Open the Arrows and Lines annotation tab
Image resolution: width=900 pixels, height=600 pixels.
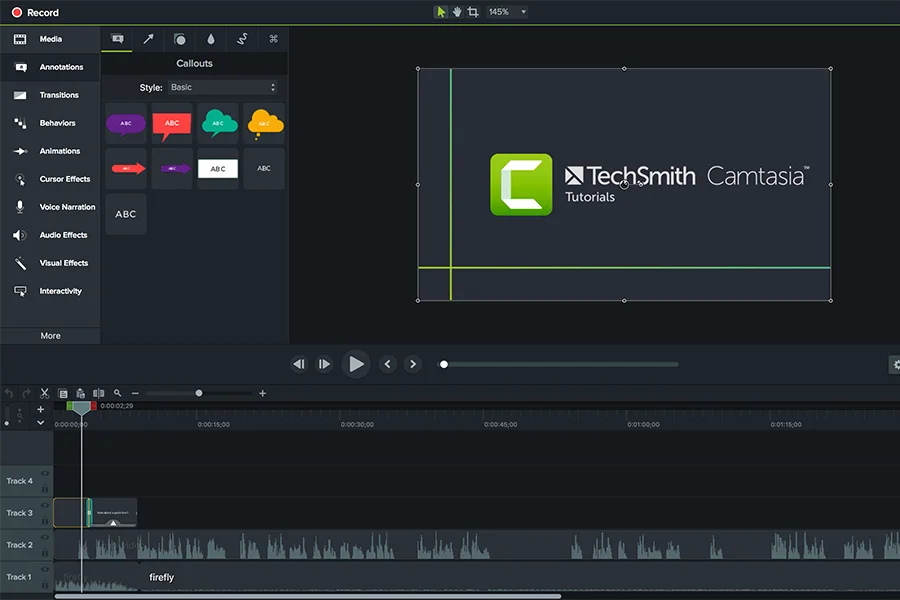[x=148, y=39]
